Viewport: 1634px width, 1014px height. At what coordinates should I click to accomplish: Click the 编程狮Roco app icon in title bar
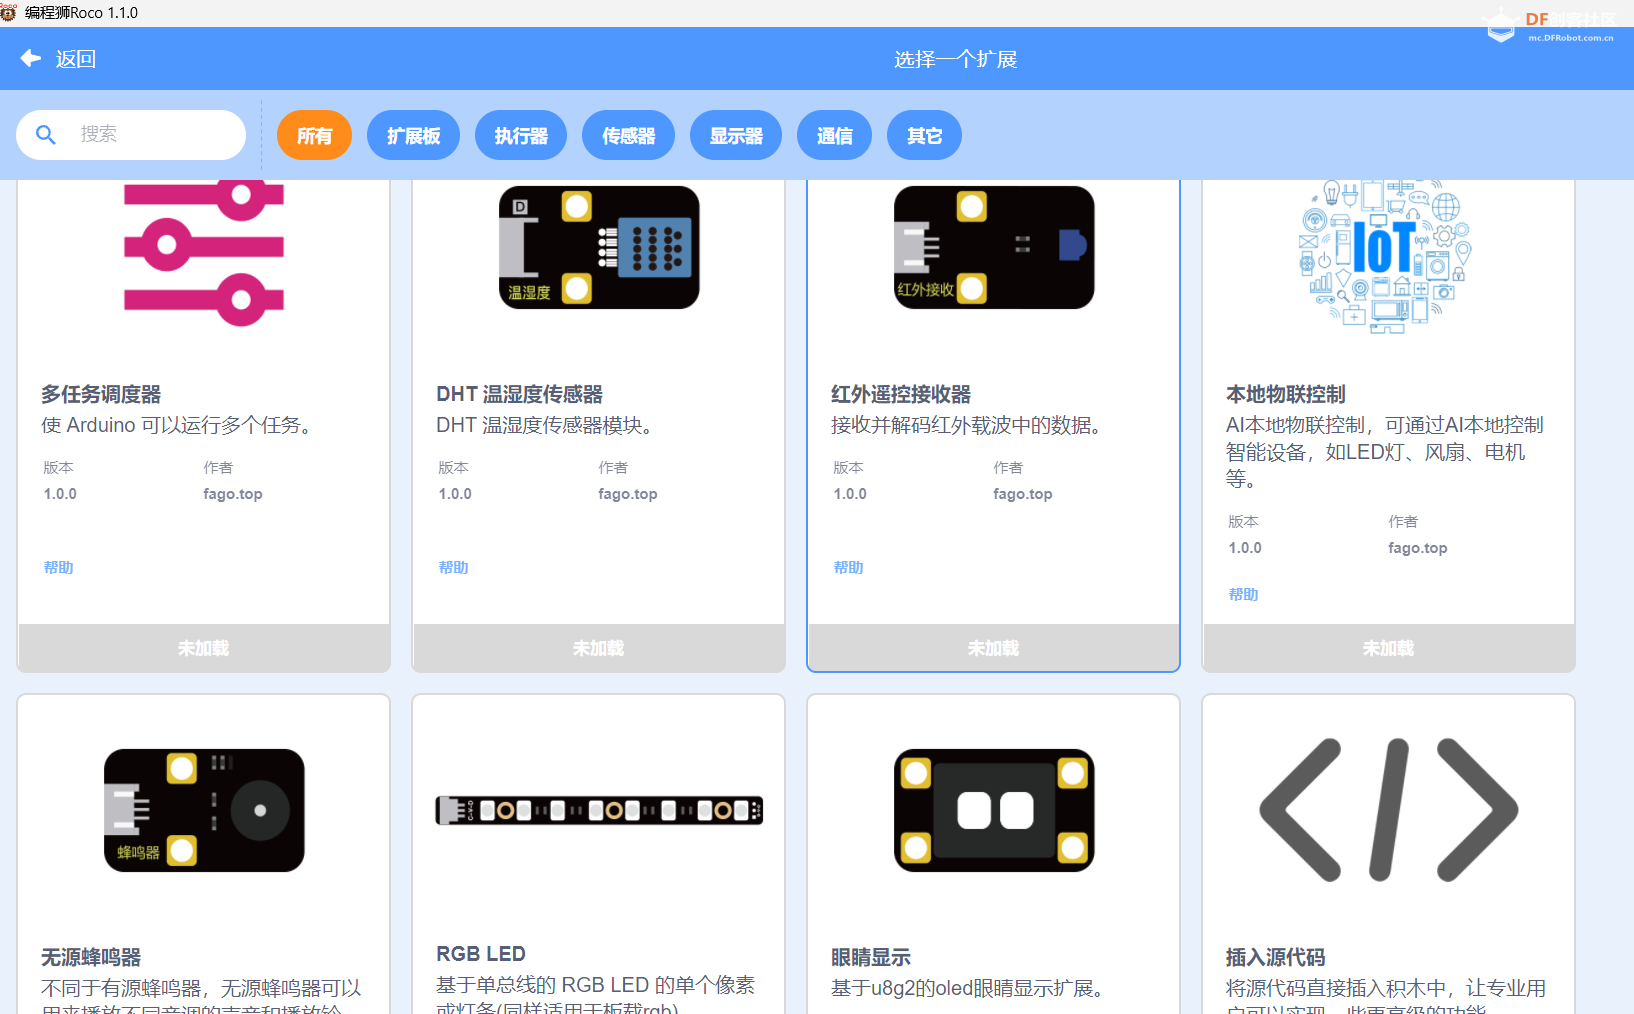pos(9,13)
